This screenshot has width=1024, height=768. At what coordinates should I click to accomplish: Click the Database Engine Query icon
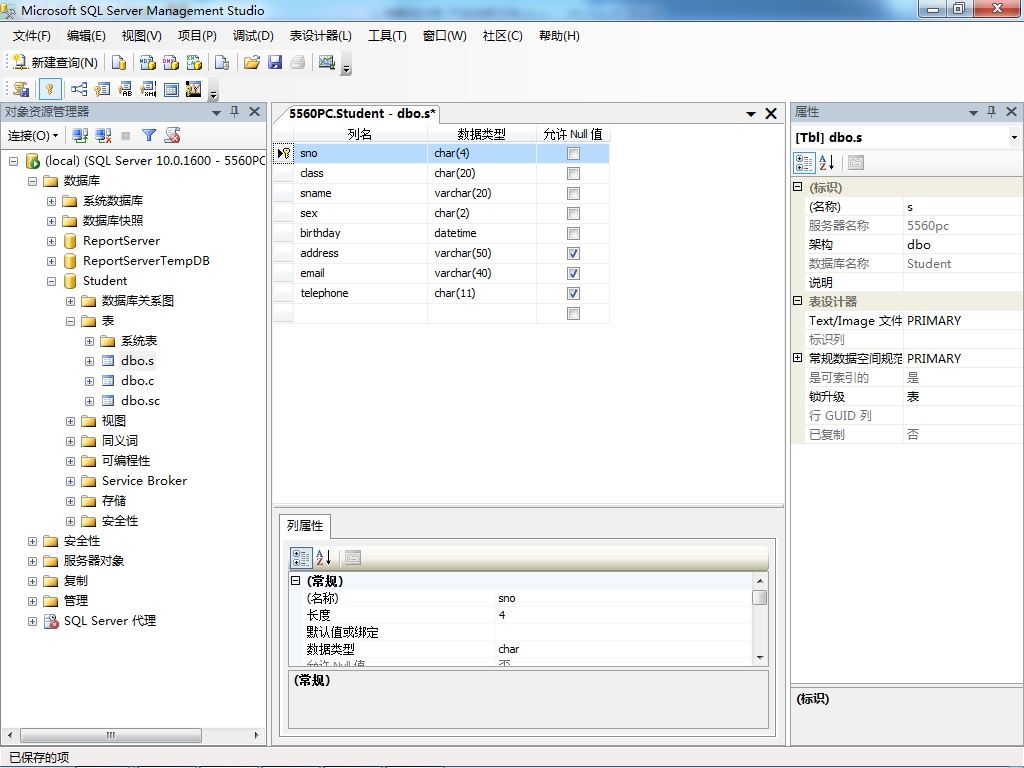pyautogui.click(x=119, y=63)
